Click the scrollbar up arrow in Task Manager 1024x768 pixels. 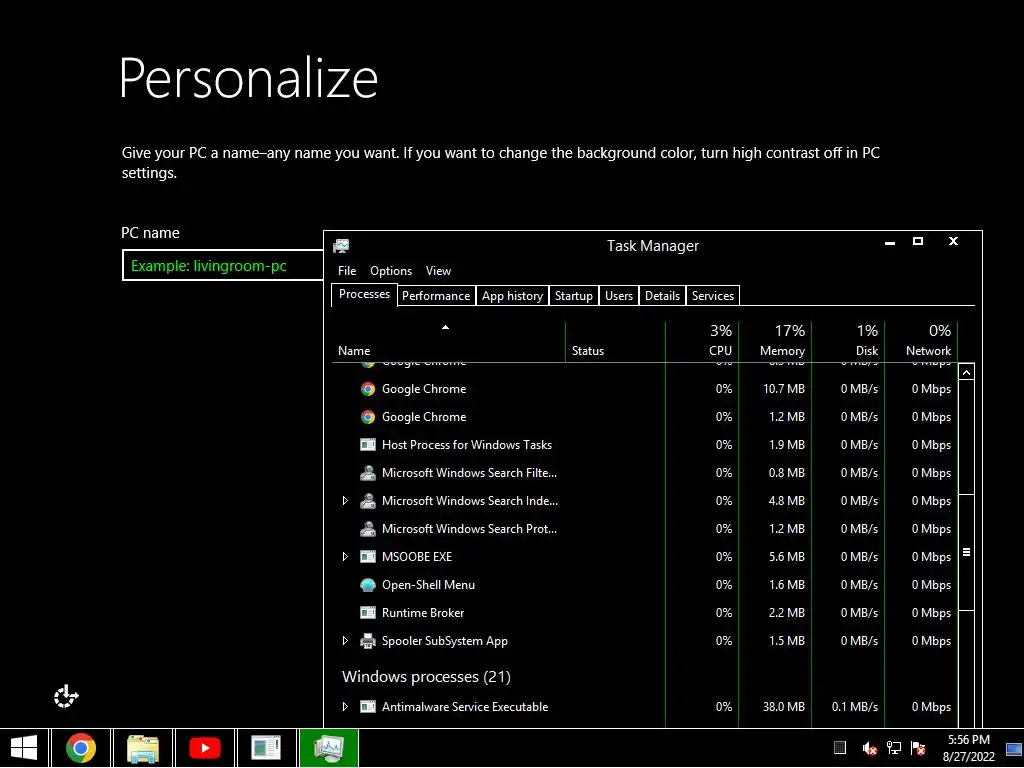coord(967,372)
